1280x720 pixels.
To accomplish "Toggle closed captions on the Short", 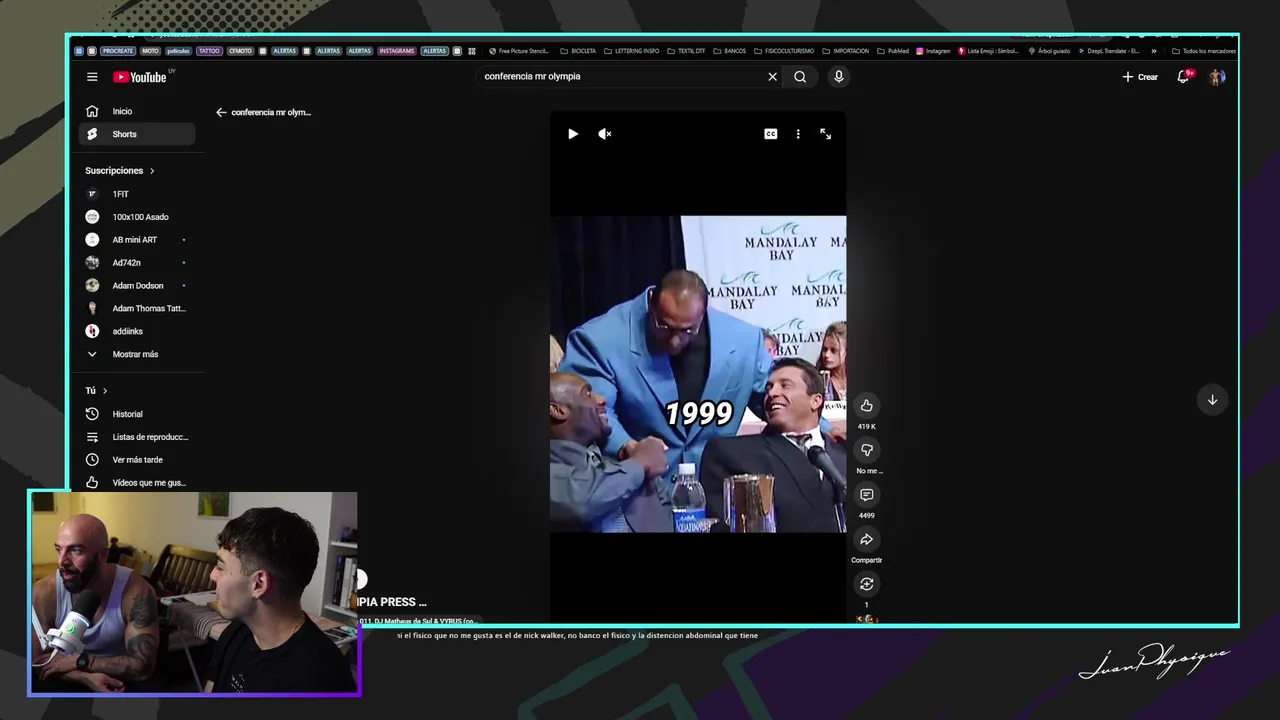I will [771, 134].
